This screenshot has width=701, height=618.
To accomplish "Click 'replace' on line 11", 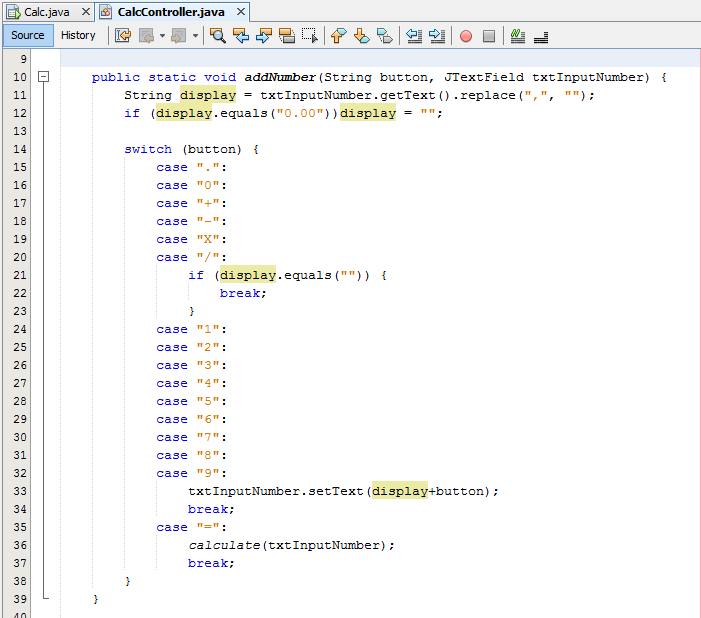I will click(x=488, y=96).
